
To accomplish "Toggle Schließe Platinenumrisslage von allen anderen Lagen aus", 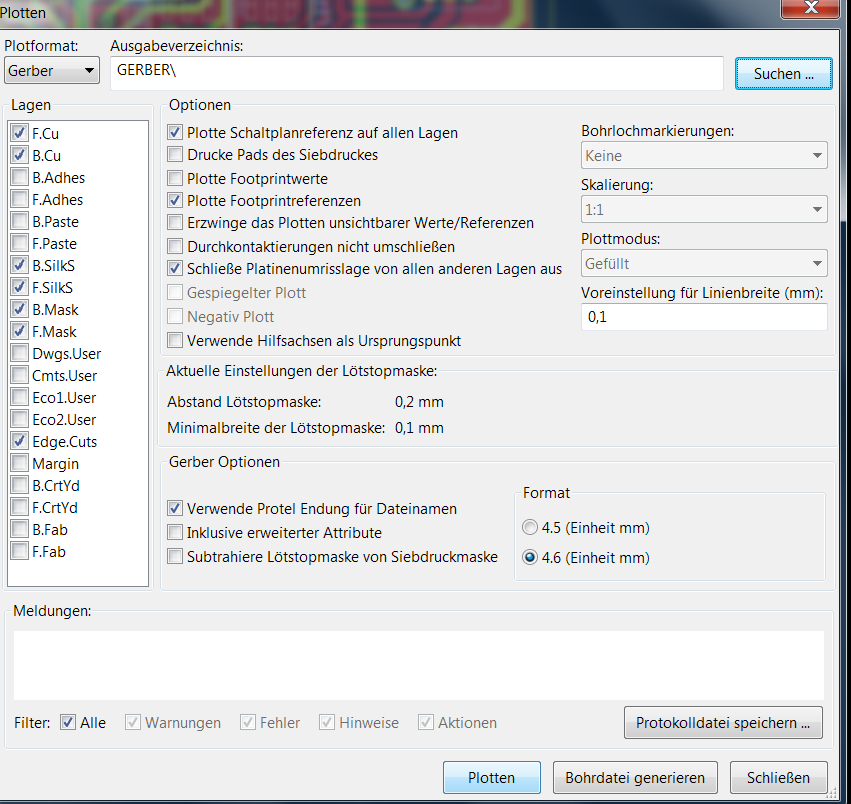I will [x=175, y=268].
